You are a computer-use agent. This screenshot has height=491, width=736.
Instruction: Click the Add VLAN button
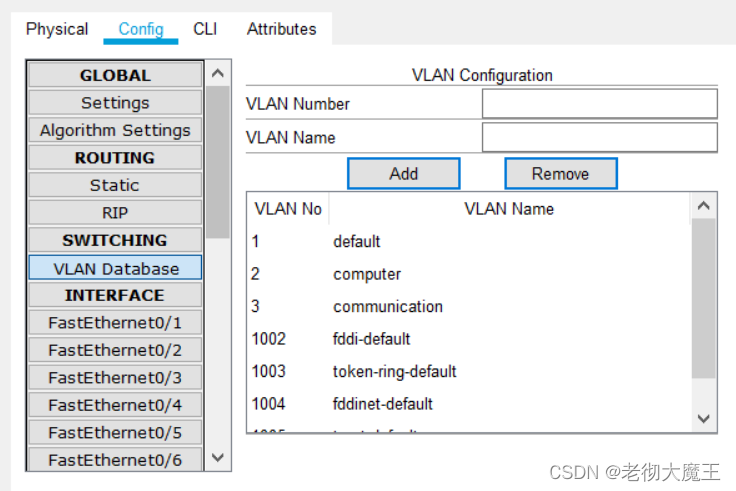(x=403, y=173)
